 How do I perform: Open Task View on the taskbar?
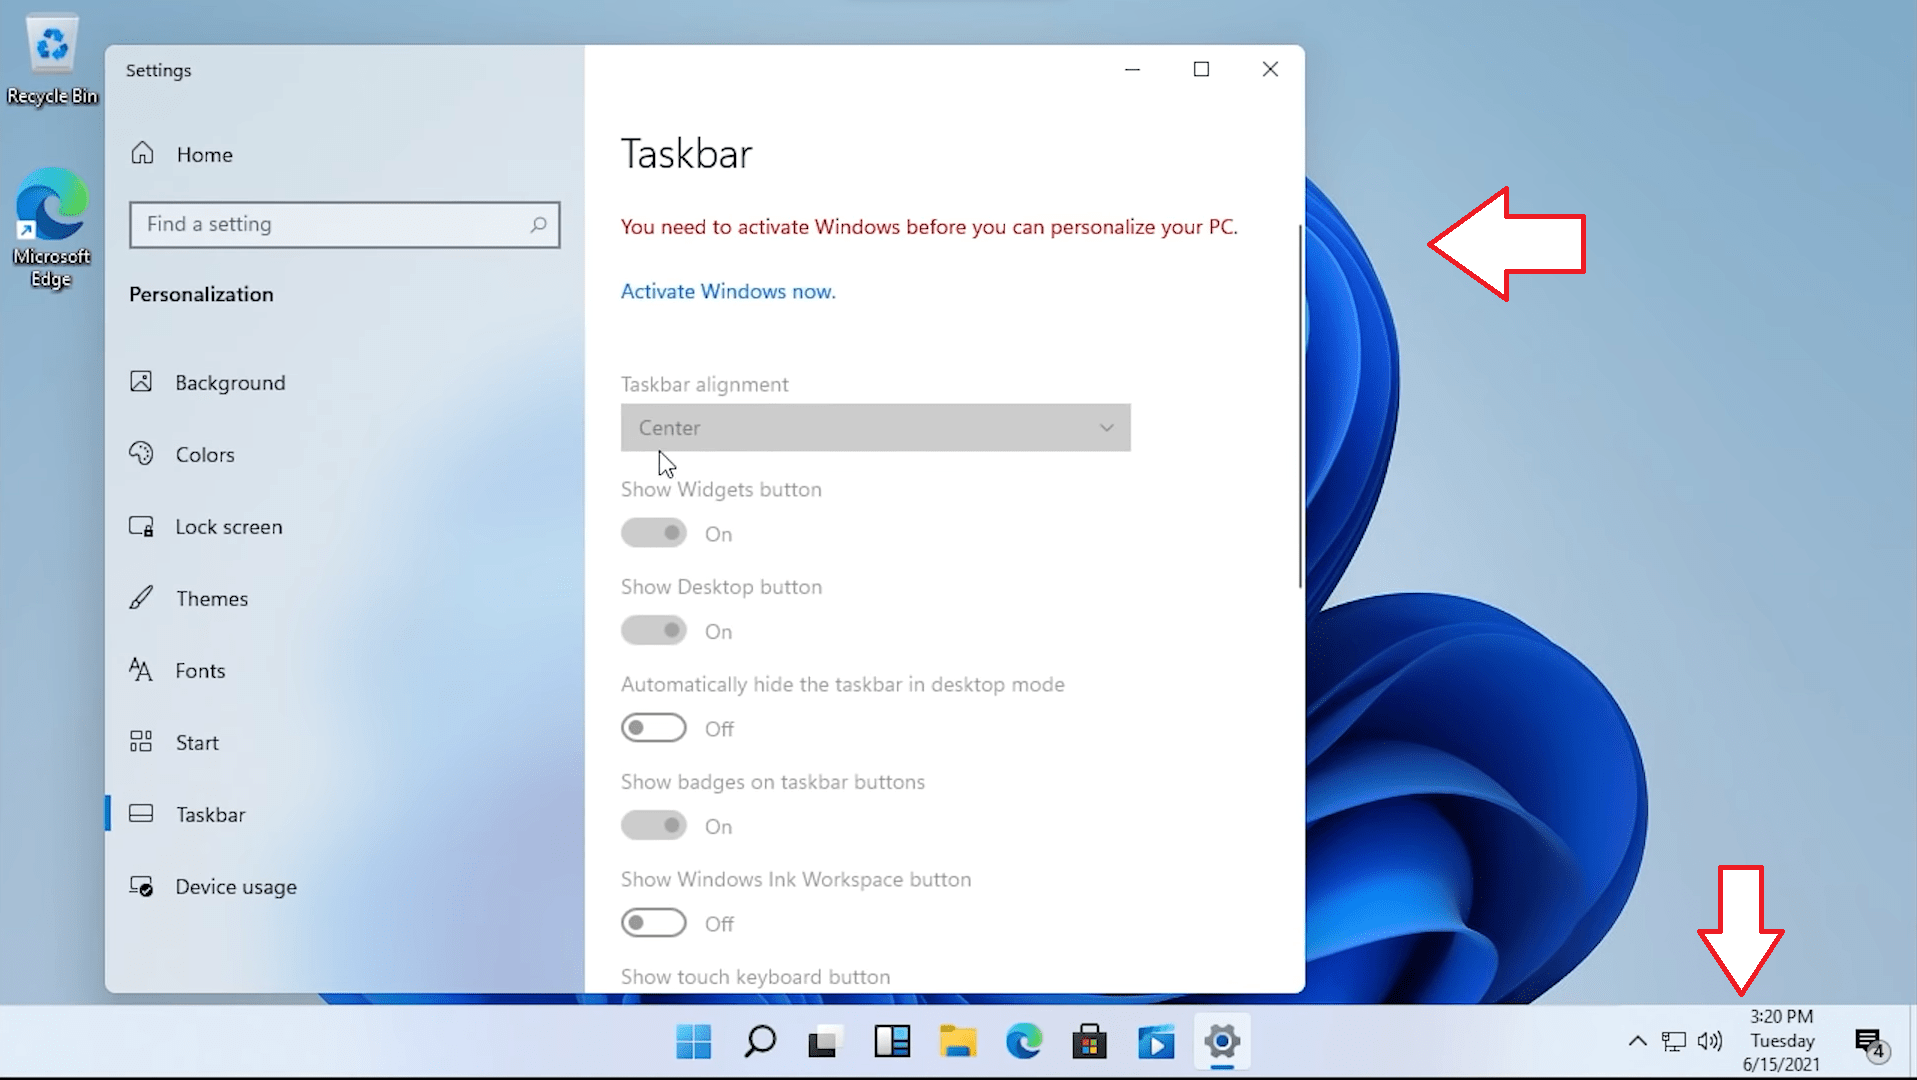coord(825,1042)
